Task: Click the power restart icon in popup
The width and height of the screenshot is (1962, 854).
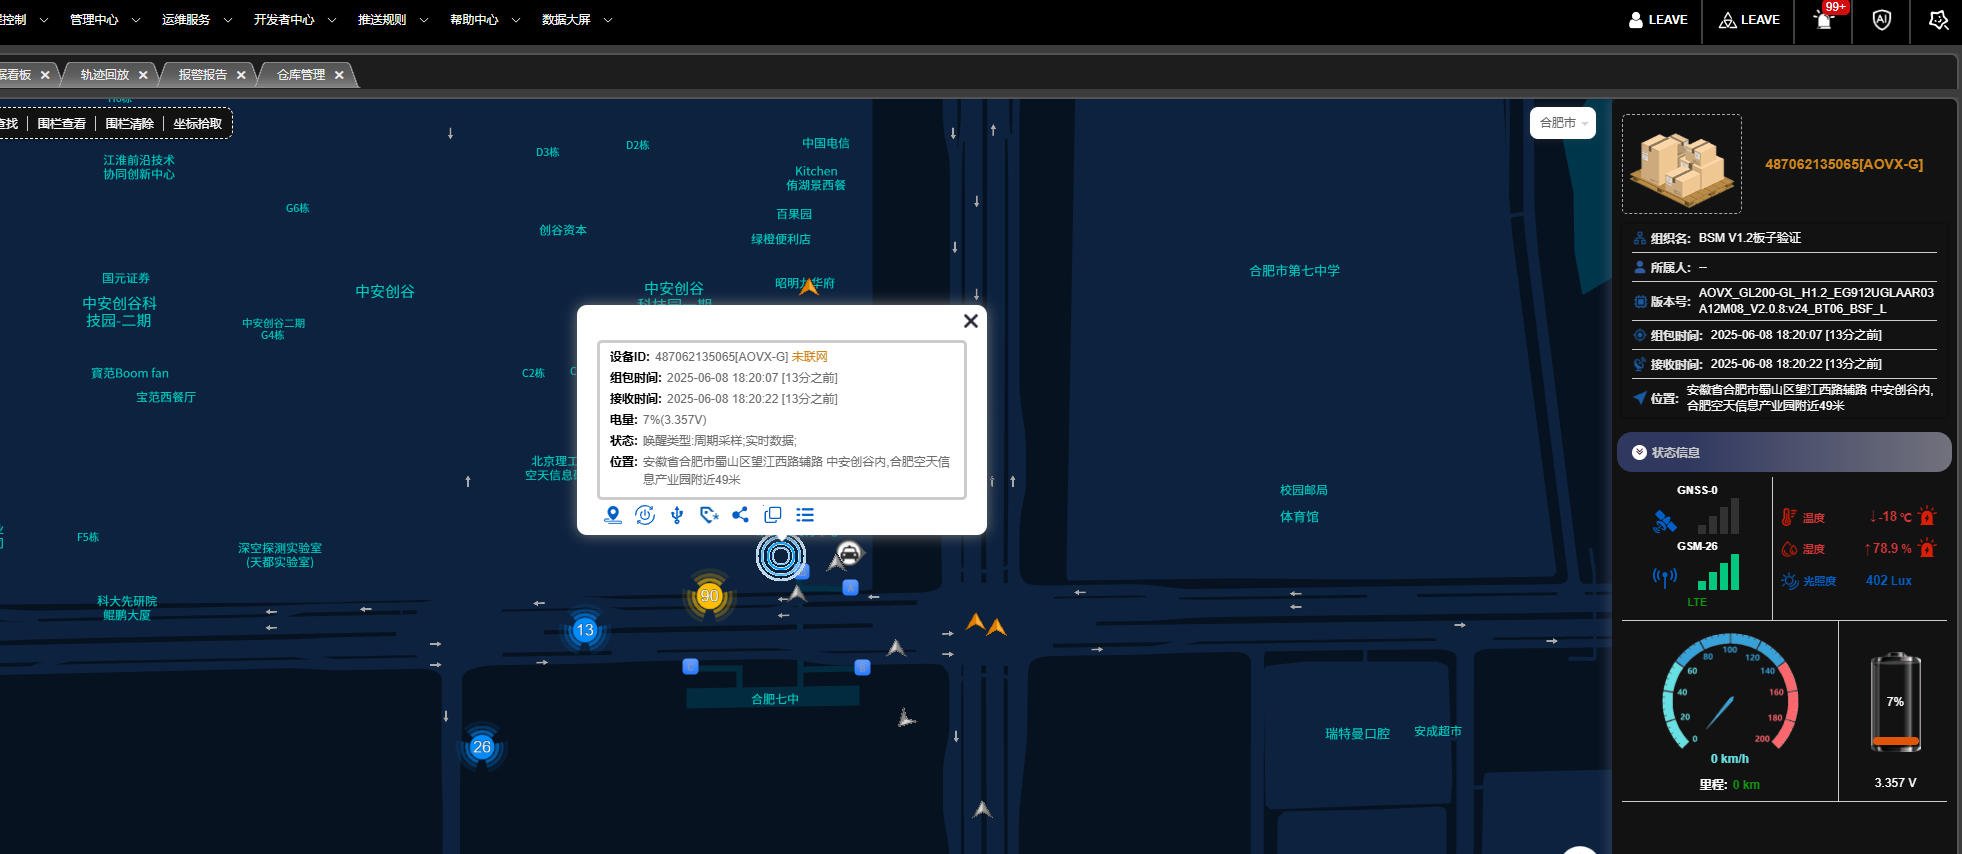Action: coord(645,515)
